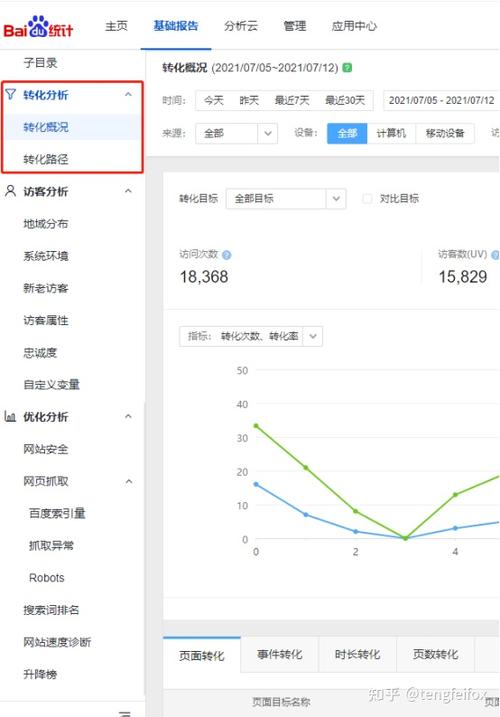Open the 来源 全部 dropdown

(x=236, y=133)
